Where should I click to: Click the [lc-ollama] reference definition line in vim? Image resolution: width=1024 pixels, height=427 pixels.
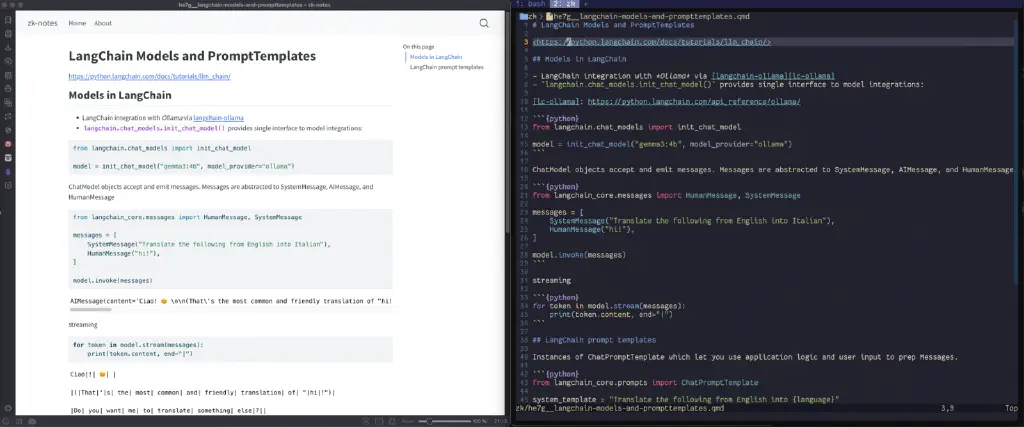[x=666, y=102]
